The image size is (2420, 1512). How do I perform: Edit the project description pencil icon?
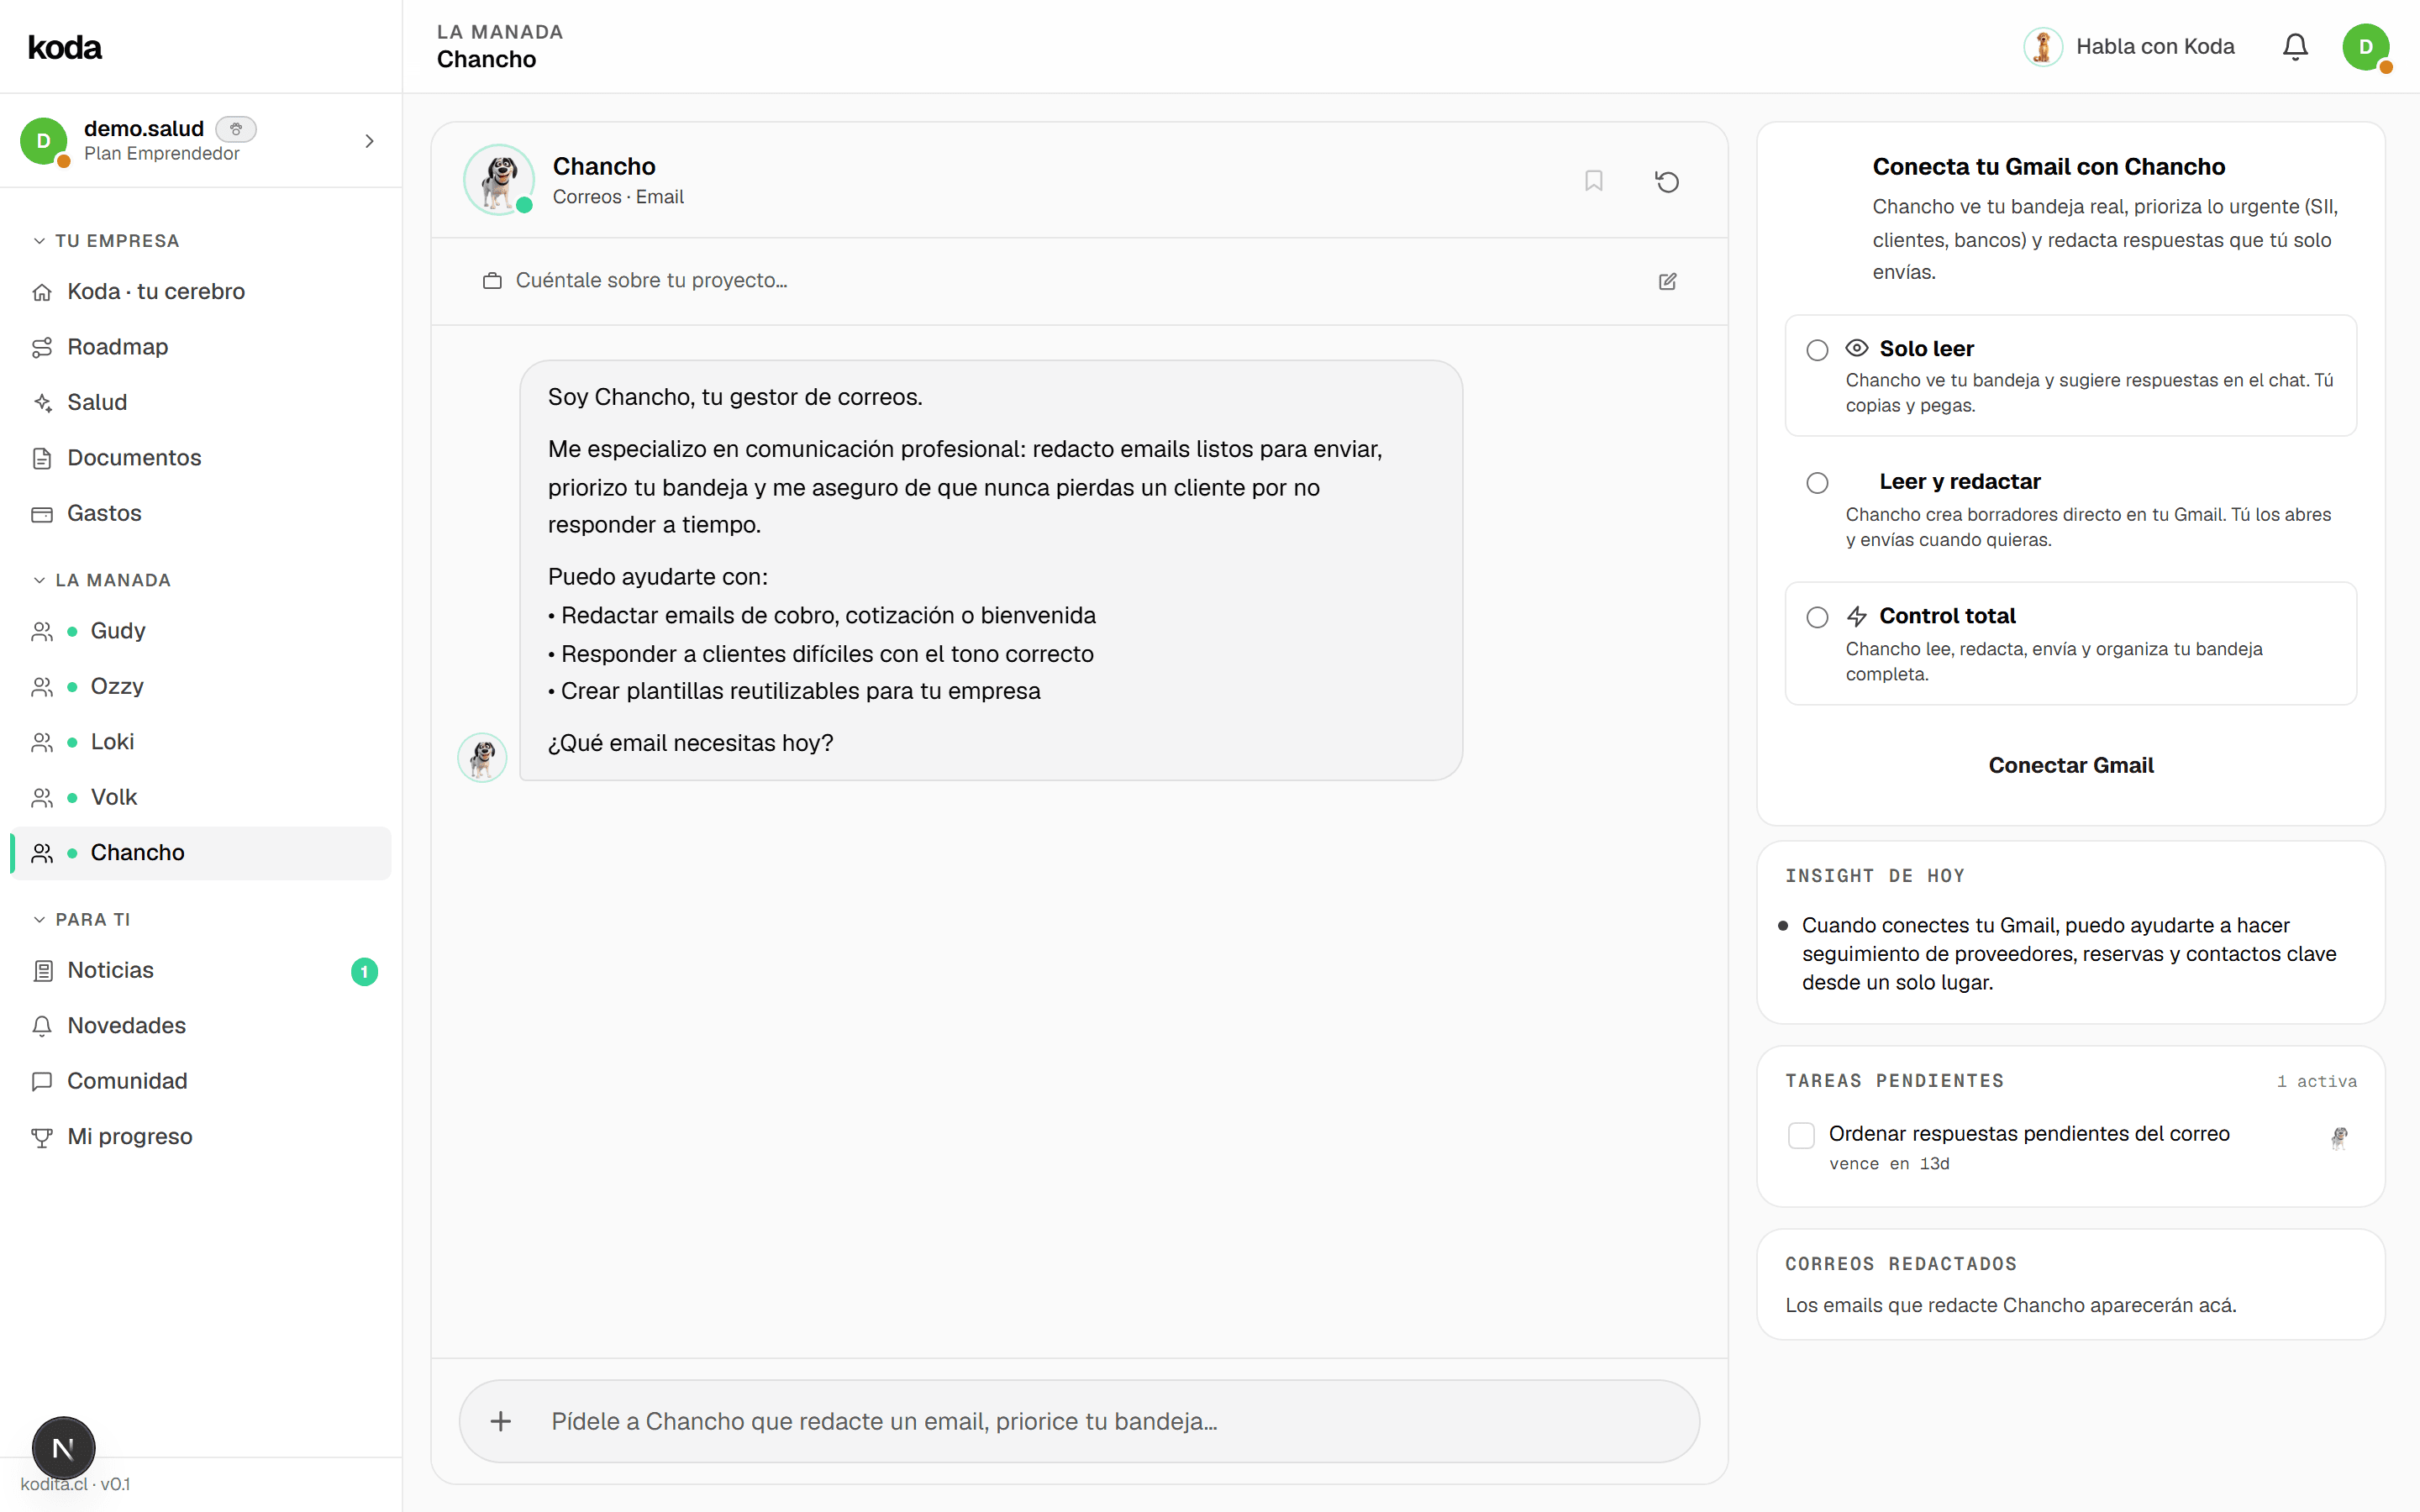click(x=1667, y=281)
